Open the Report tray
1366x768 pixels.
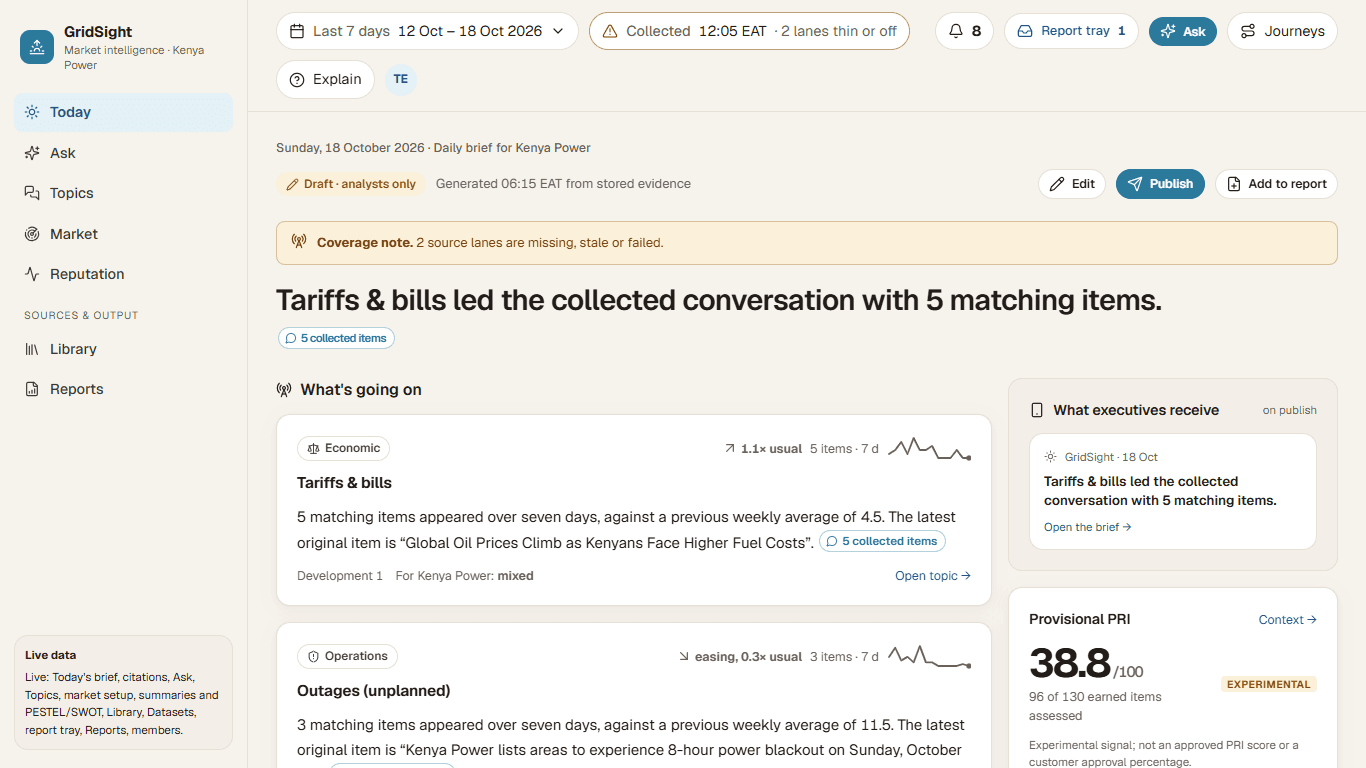click(x=1071, y=31)
